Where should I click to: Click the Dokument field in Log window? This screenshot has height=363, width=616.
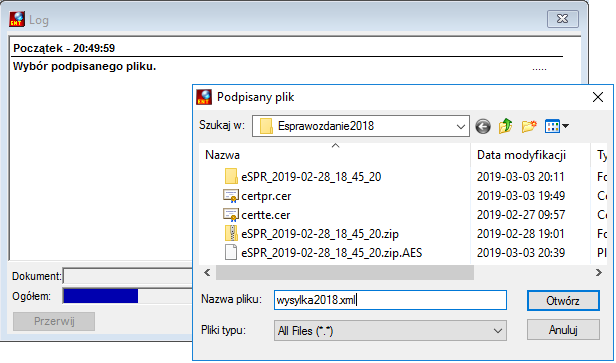[x=127, y=276]
